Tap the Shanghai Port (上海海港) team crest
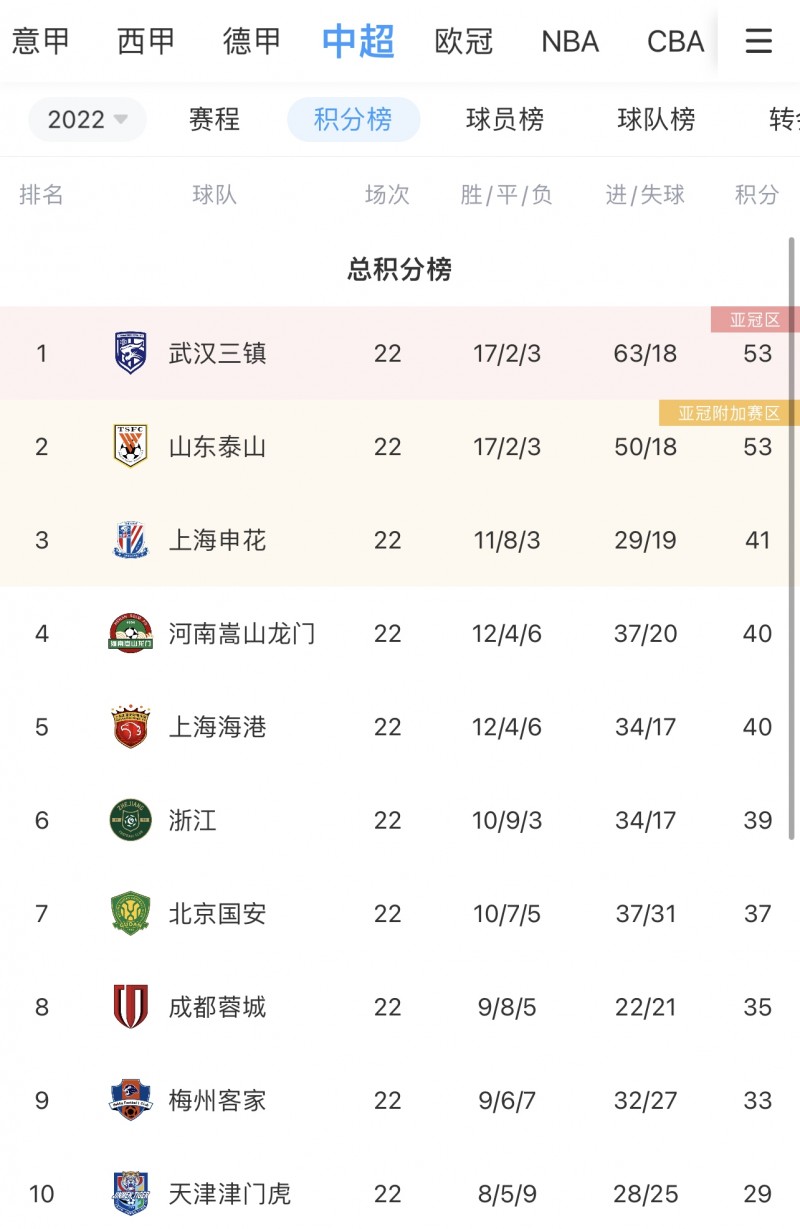This screenshot has height=1229, width=800. (x=130, y=727)
